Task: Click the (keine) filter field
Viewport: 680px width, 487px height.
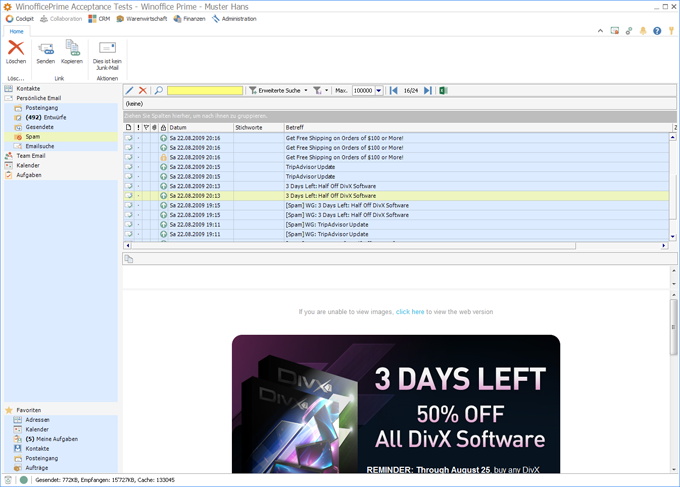Action: click(x=399, y=104)
